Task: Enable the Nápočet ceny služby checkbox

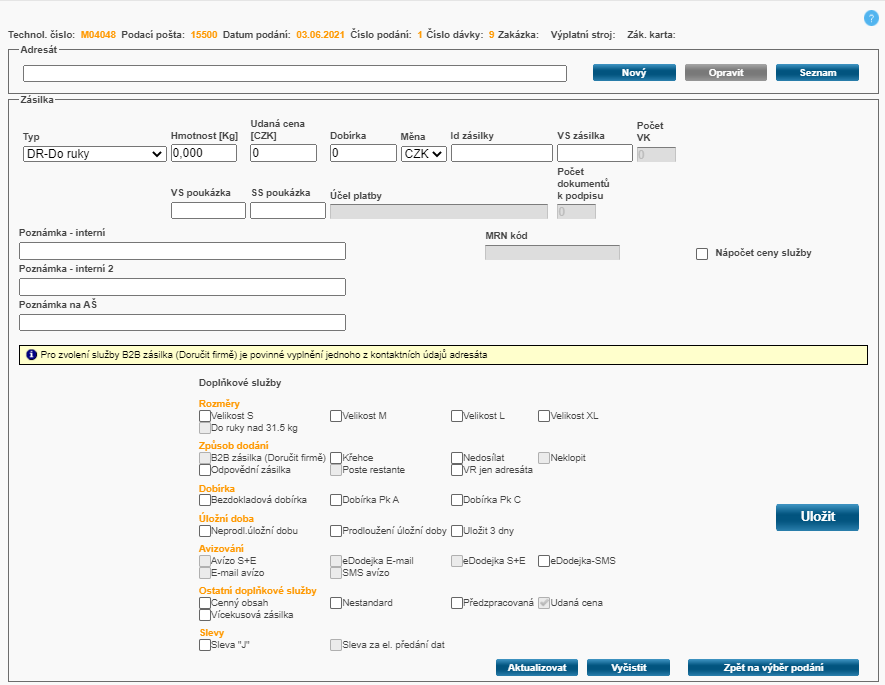Action: [702, 254]
